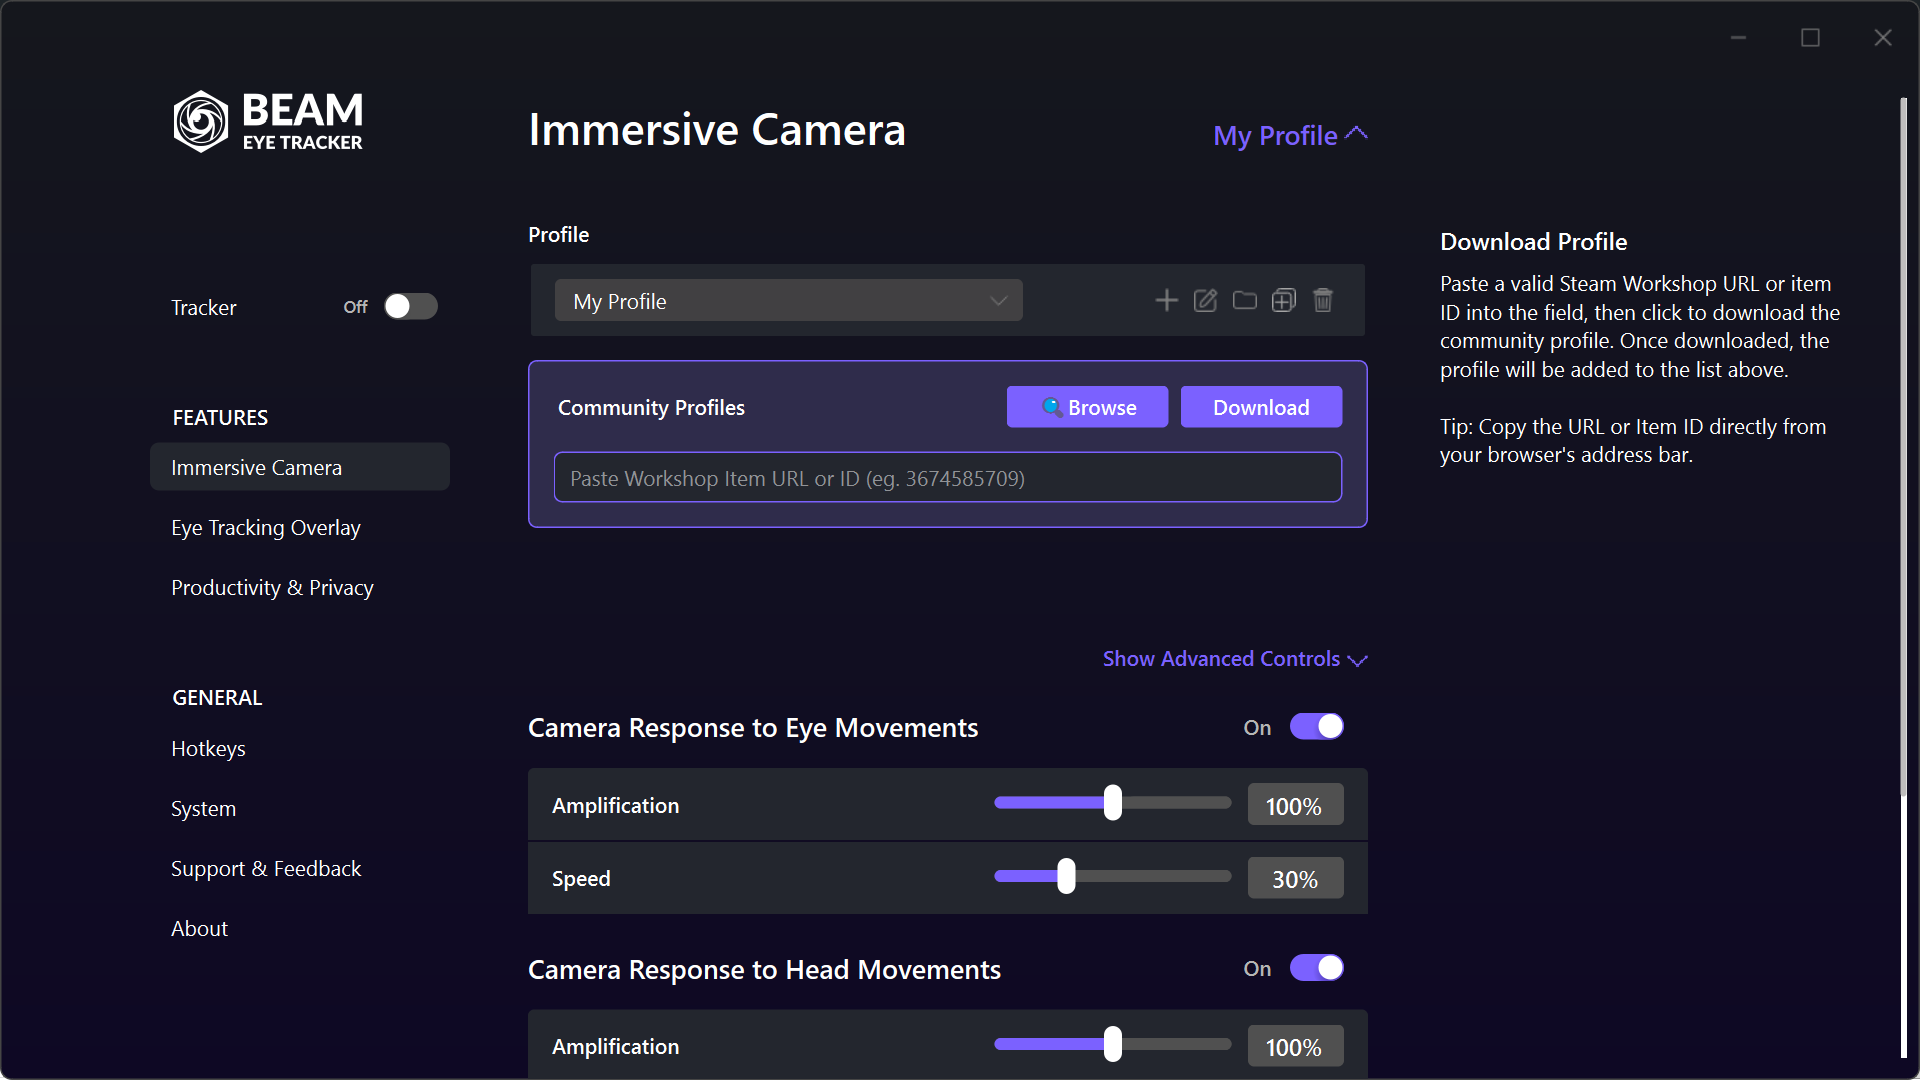Maximize the Beam window
1920x1080 pixels.
pyautogui.click(x=1810, y=38)
